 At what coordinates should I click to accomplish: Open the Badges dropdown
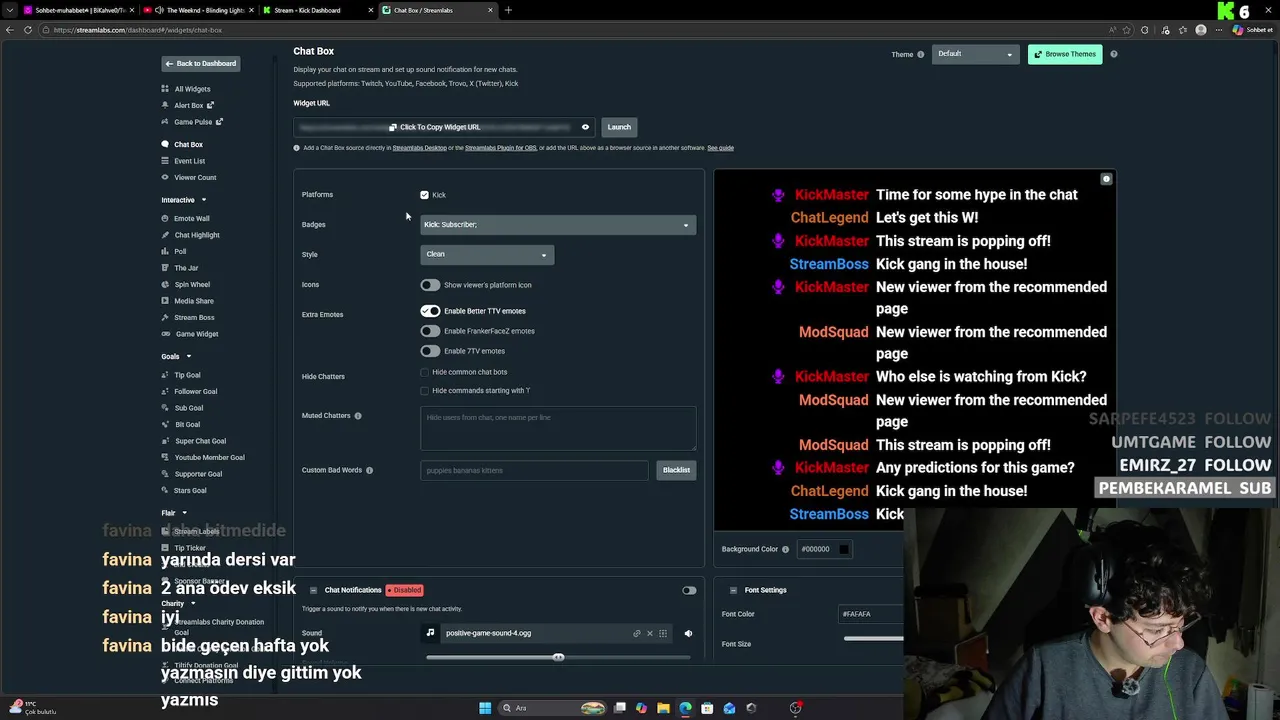tap(557, 225)
